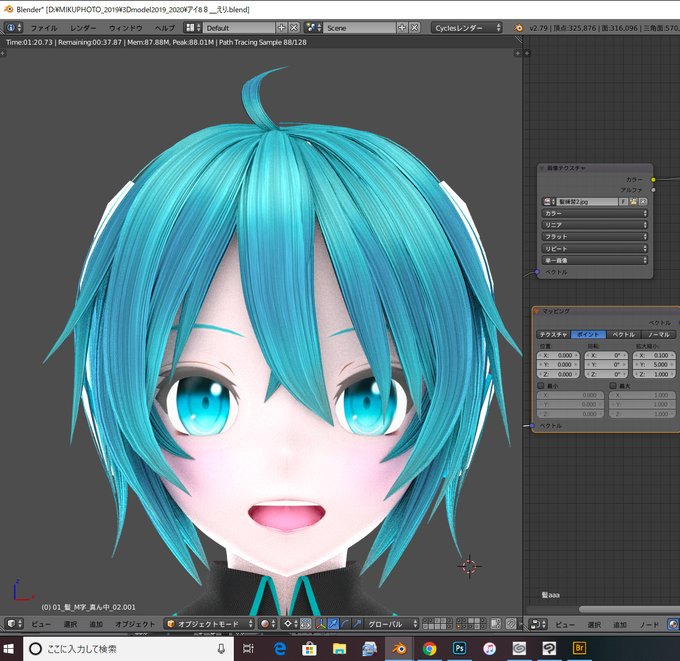Open image file icon in texture node

pyautogui.click(x=633, y=202)
